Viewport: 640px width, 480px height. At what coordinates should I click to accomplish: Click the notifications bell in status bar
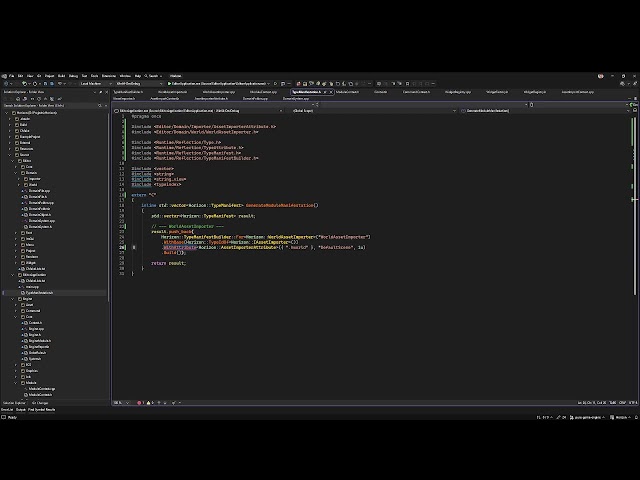[x=636, y=417]
